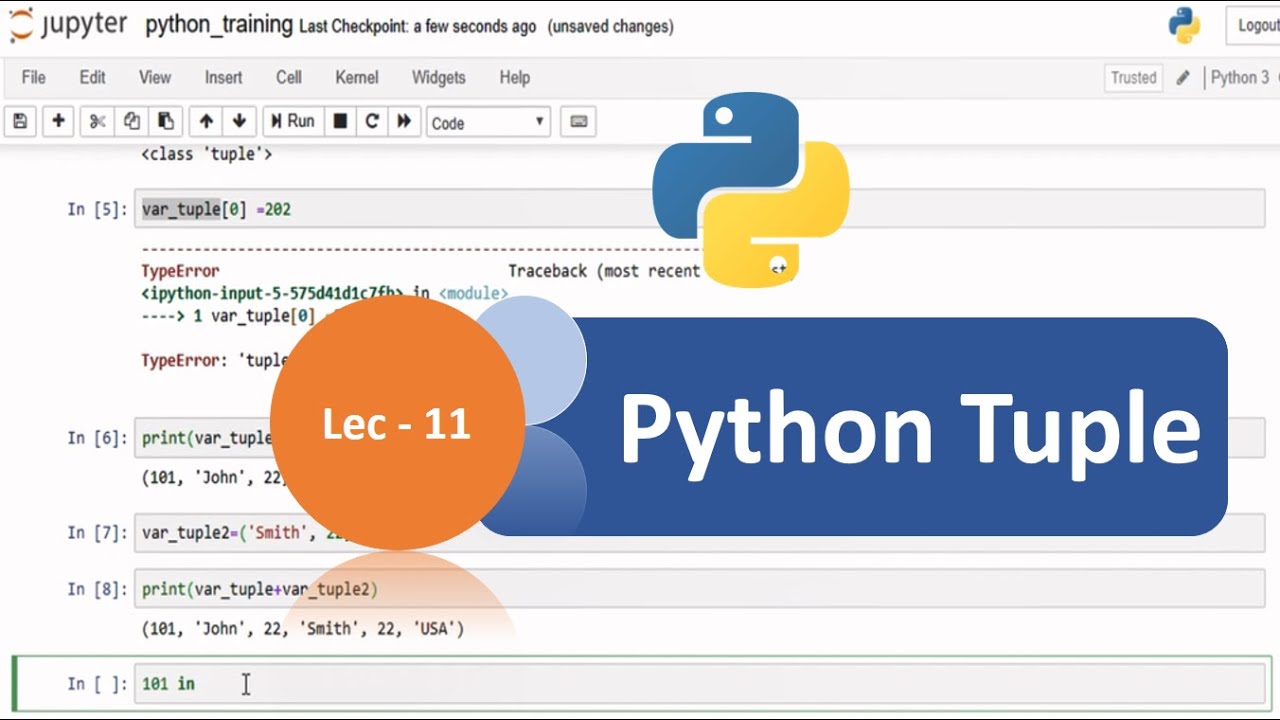The width and height of the screenshot is (1280, 720).
Task: Click the 'Last Checkpoint: a few seconds ago' text
Action: 418,26
